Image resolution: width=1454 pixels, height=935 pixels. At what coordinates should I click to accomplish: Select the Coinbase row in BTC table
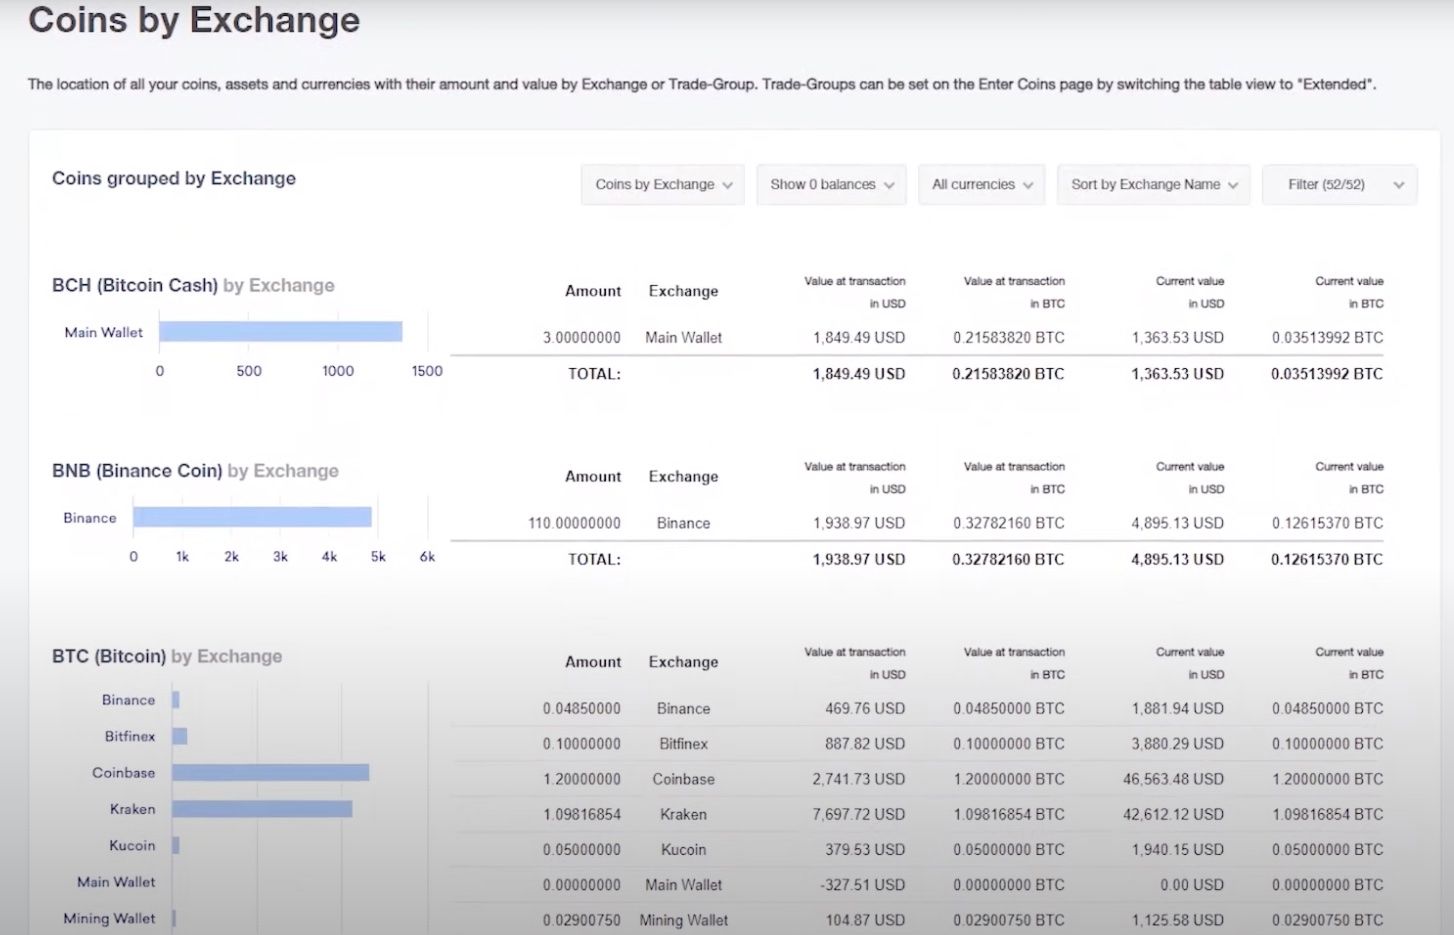coord(920,779)
